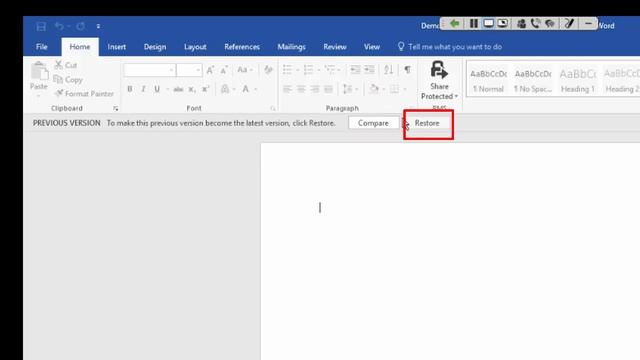640x360 pixels.
Task: Switch to the Design tab
Action: (x=155, y=47)
